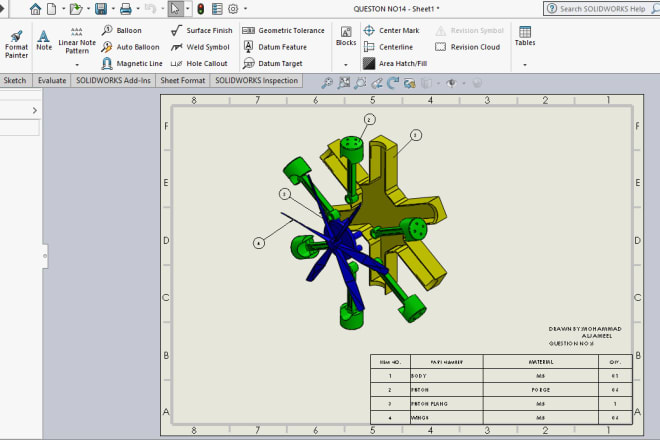Expand the Save dropdown arrow
The width and height of the screenshot is (660, 440).
tap(113, 9)
